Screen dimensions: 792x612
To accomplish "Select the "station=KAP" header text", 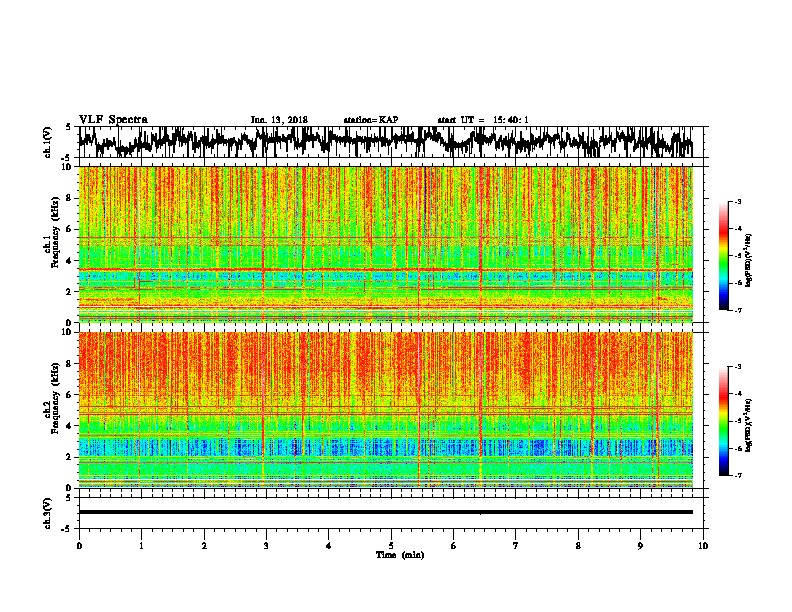I will click(371, 120).
